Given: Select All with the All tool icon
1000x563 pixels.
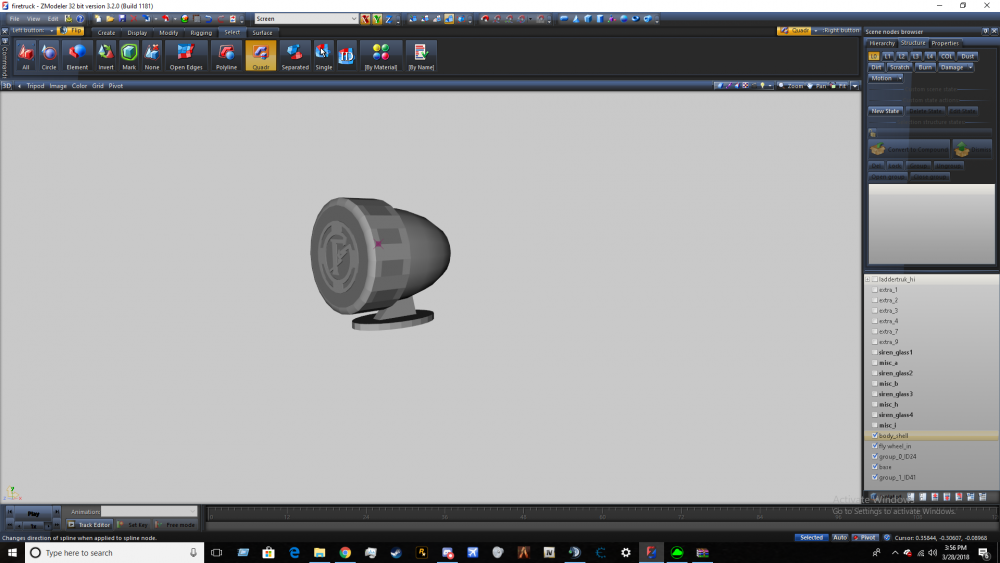Looking at the screenshot, I should point(26,56).
